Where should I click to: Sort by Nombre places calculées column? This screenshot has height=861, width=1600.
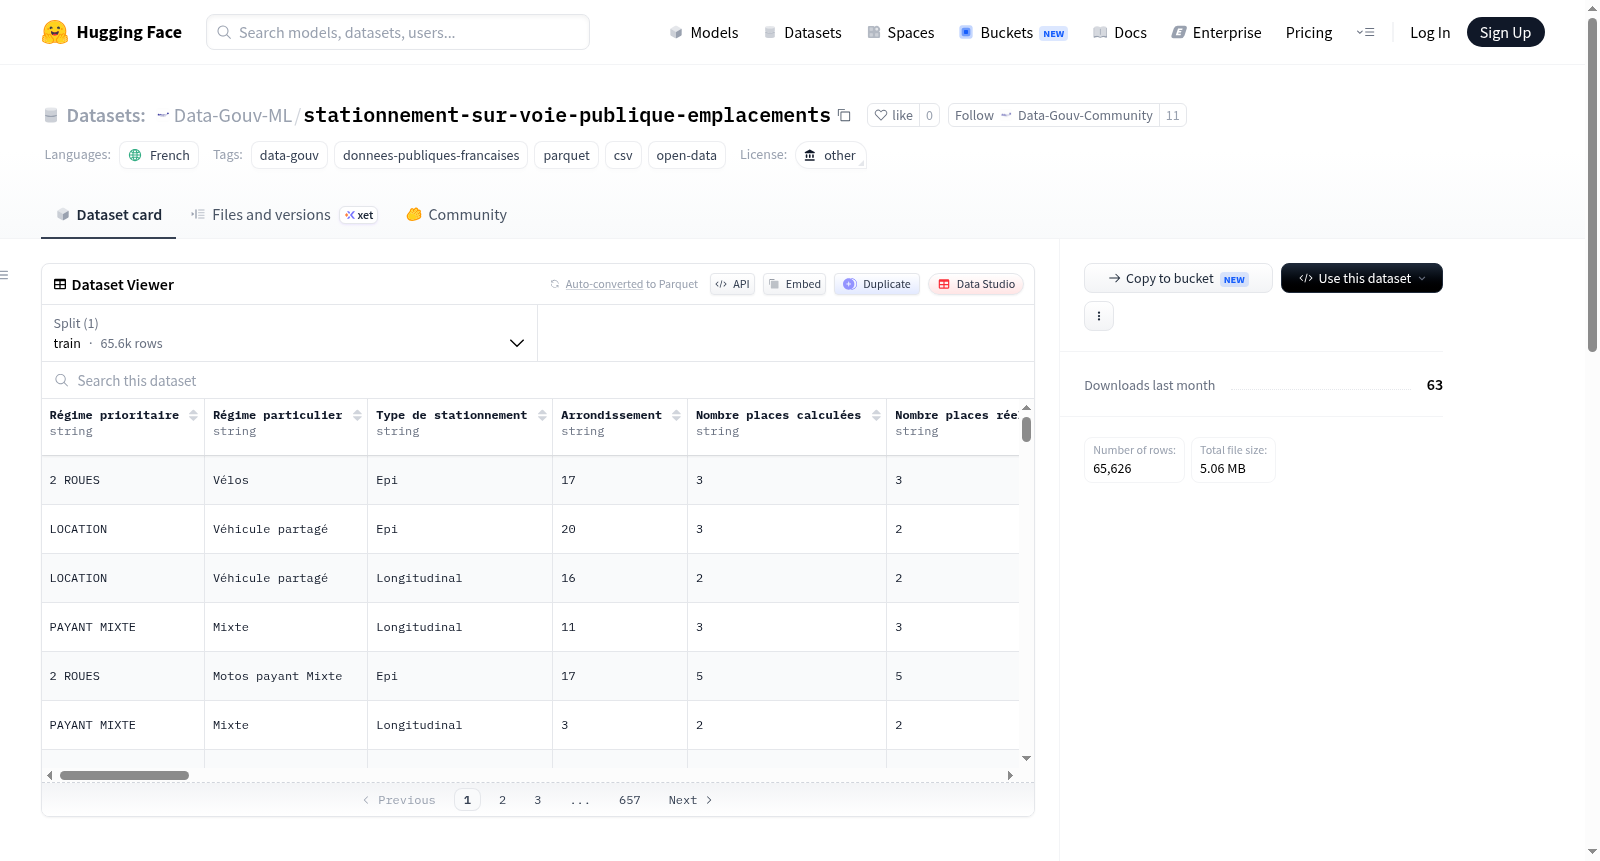coord(876,415)
